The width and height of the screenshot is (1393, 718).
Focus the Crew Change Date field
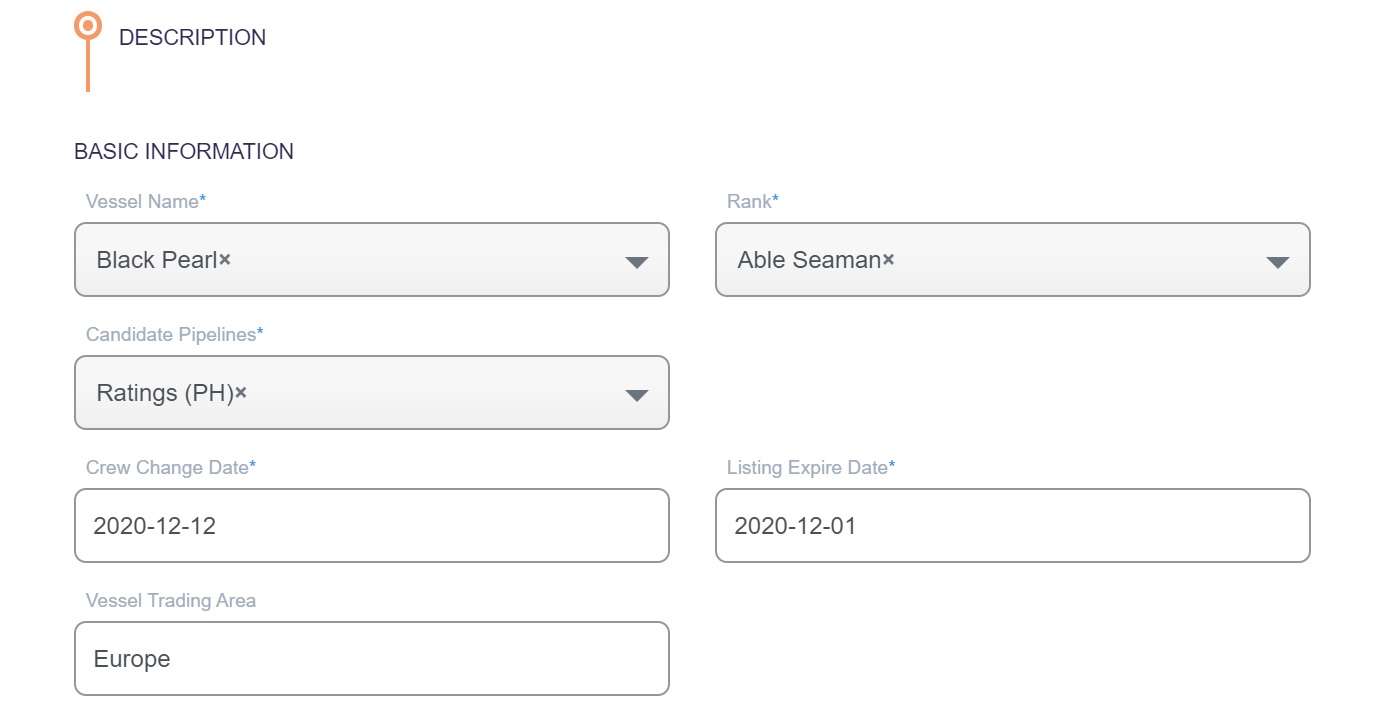click(x=371, y=526)
